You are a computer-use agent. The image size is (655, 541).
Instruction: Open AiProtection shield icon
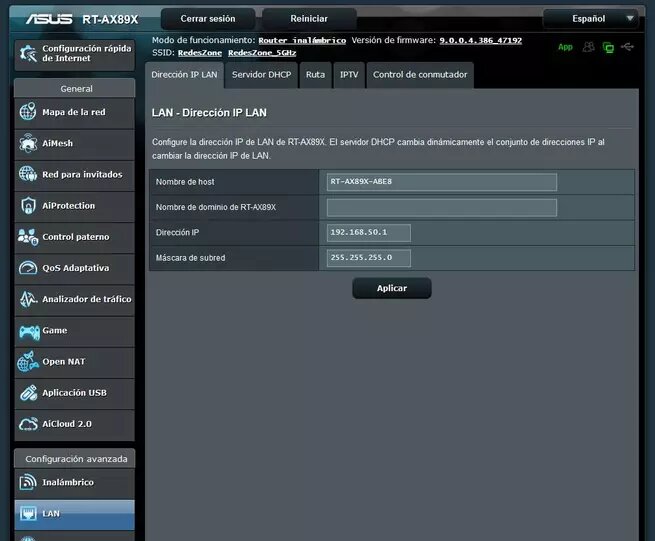(27, 205)
